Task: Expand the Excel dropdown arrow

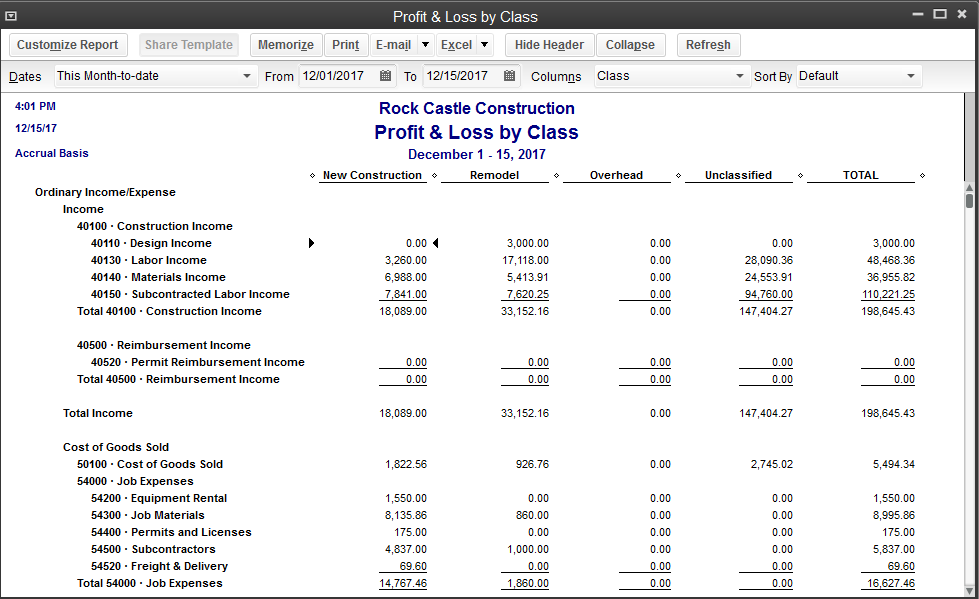Action: (485, 45)
